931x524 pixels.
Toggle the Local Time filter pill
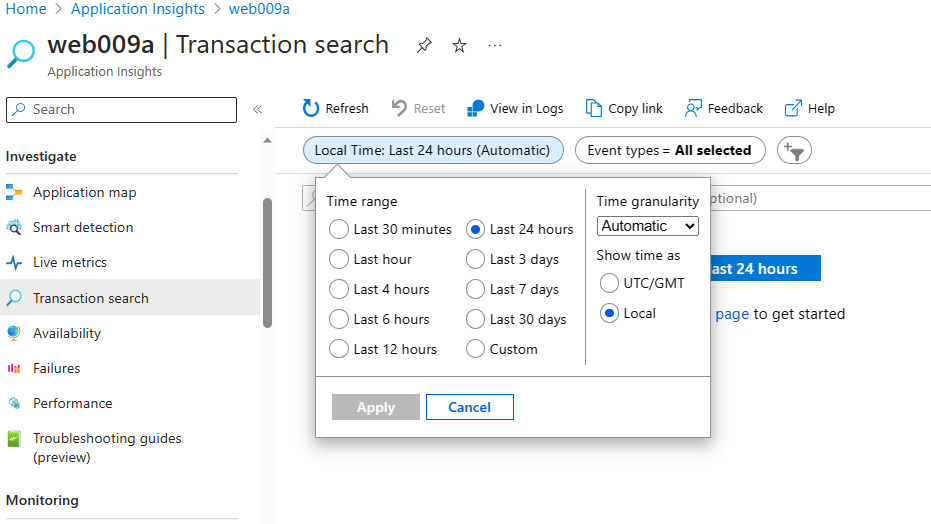pos(433,150)
